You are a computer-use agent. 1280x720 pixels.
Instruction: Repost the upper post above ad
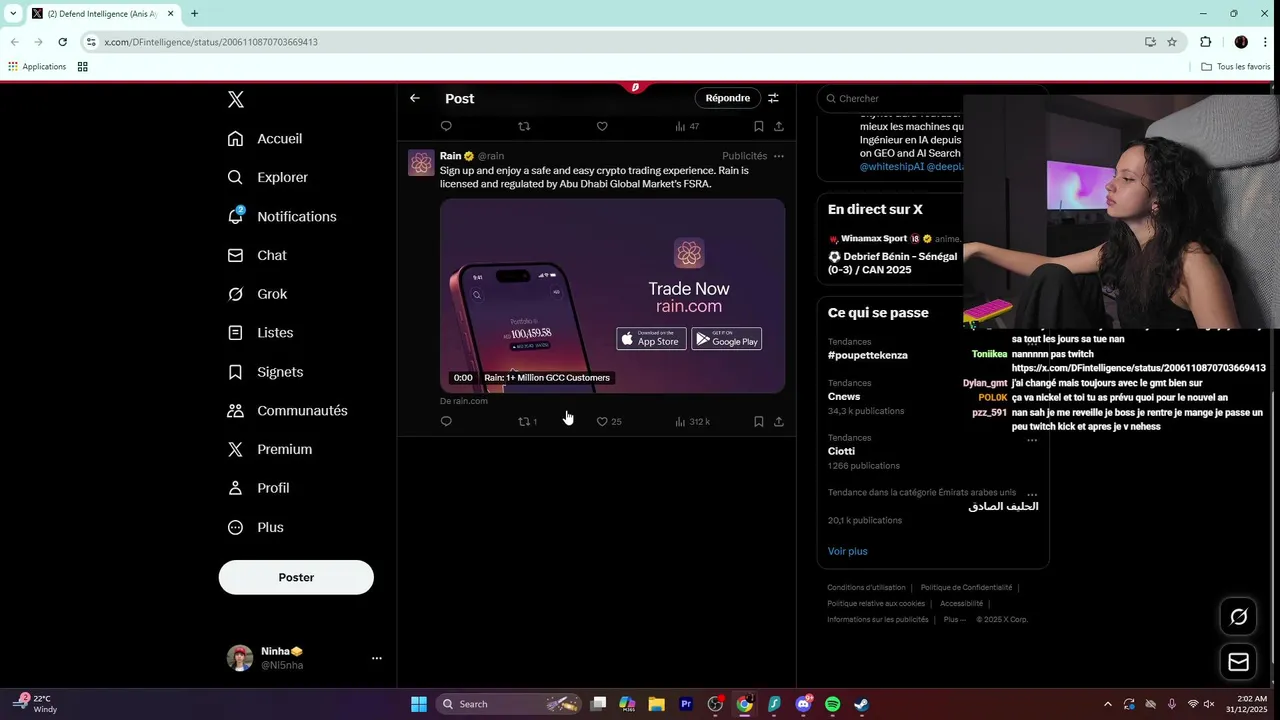(x=524, y=126)
